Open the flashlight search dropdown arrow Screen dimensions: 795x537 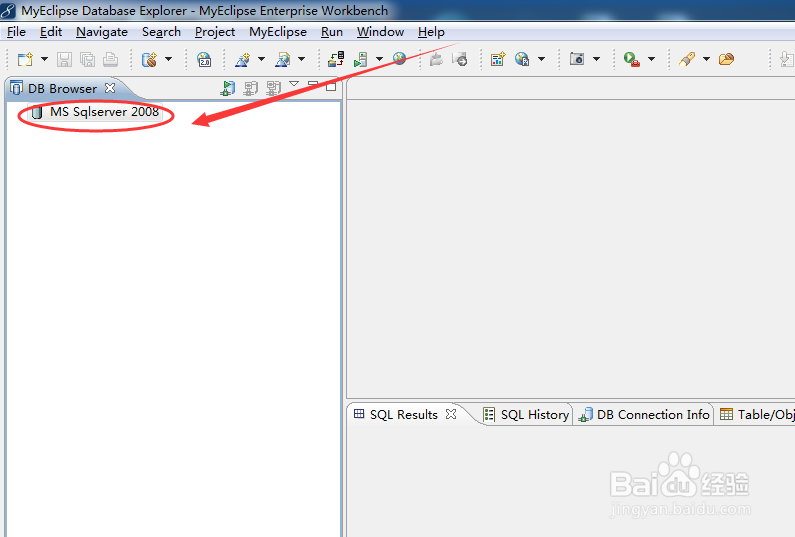tap(706, 59)
